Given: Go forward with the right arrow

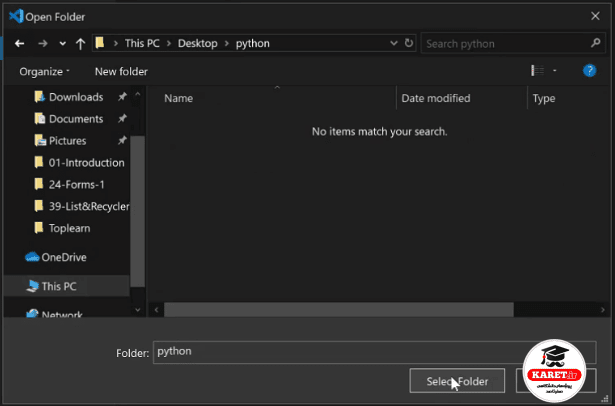Looking at the screenshot, I should pos(43,44).
